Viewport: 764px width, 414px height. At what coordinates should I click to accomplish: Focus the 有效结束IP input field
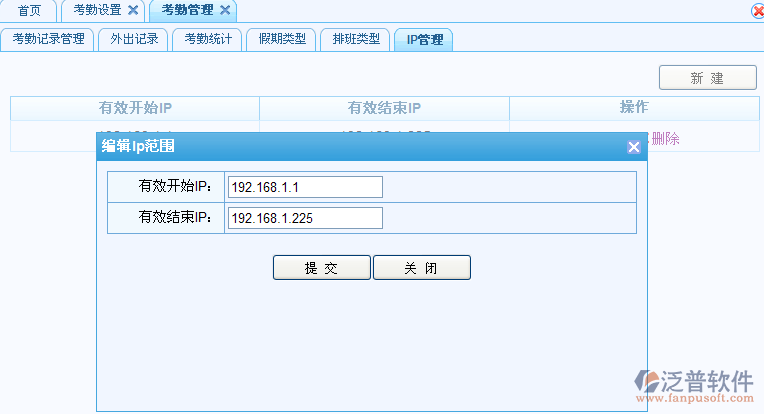pos(305,218)
